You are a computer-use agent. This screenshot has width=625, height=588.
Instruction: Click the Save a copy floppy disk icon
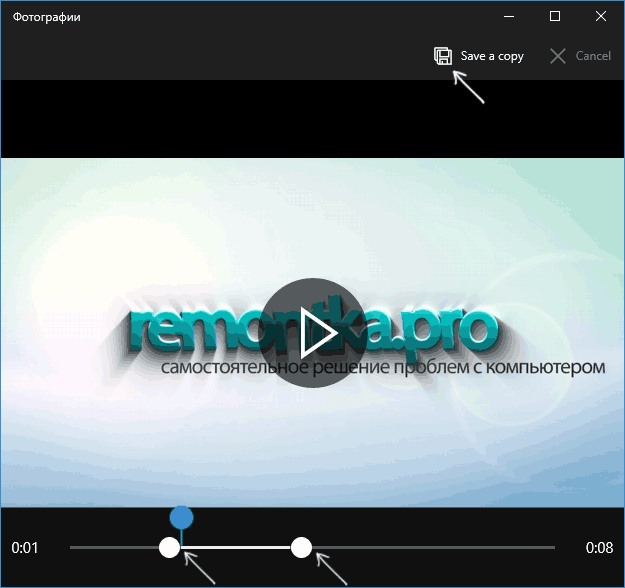443,56
